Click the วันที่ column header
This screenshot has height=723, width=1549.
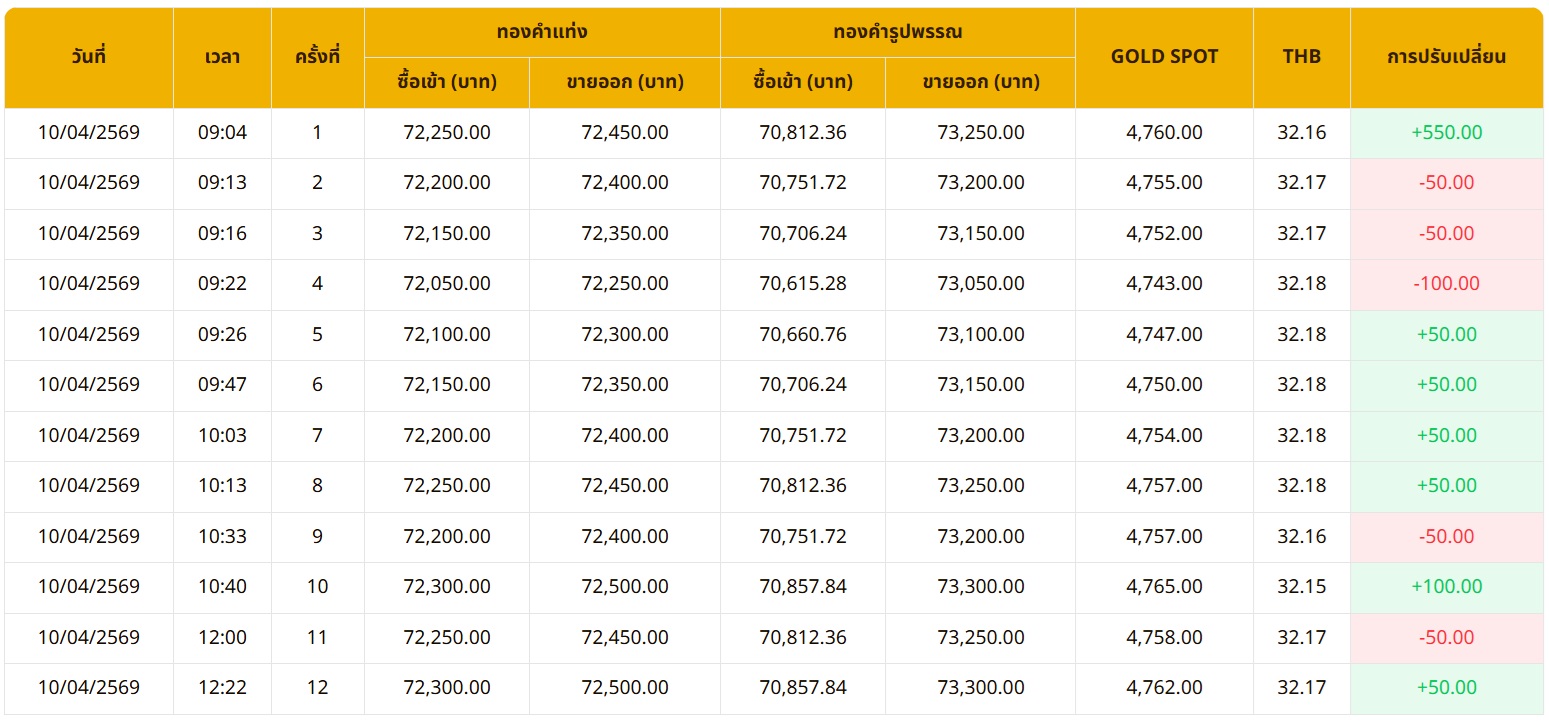(89, 57)
